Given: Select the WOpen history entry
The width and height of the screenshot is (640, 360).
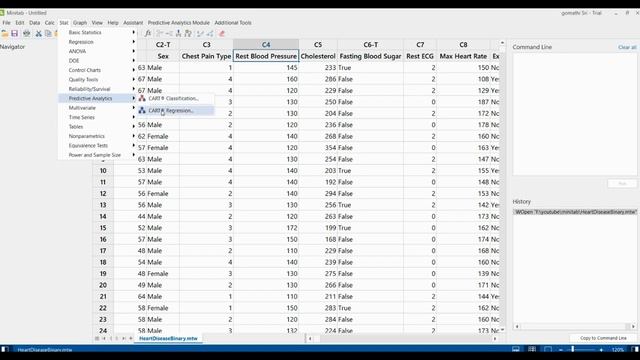Looking at the screenshot, I should (x=575, y=212).
